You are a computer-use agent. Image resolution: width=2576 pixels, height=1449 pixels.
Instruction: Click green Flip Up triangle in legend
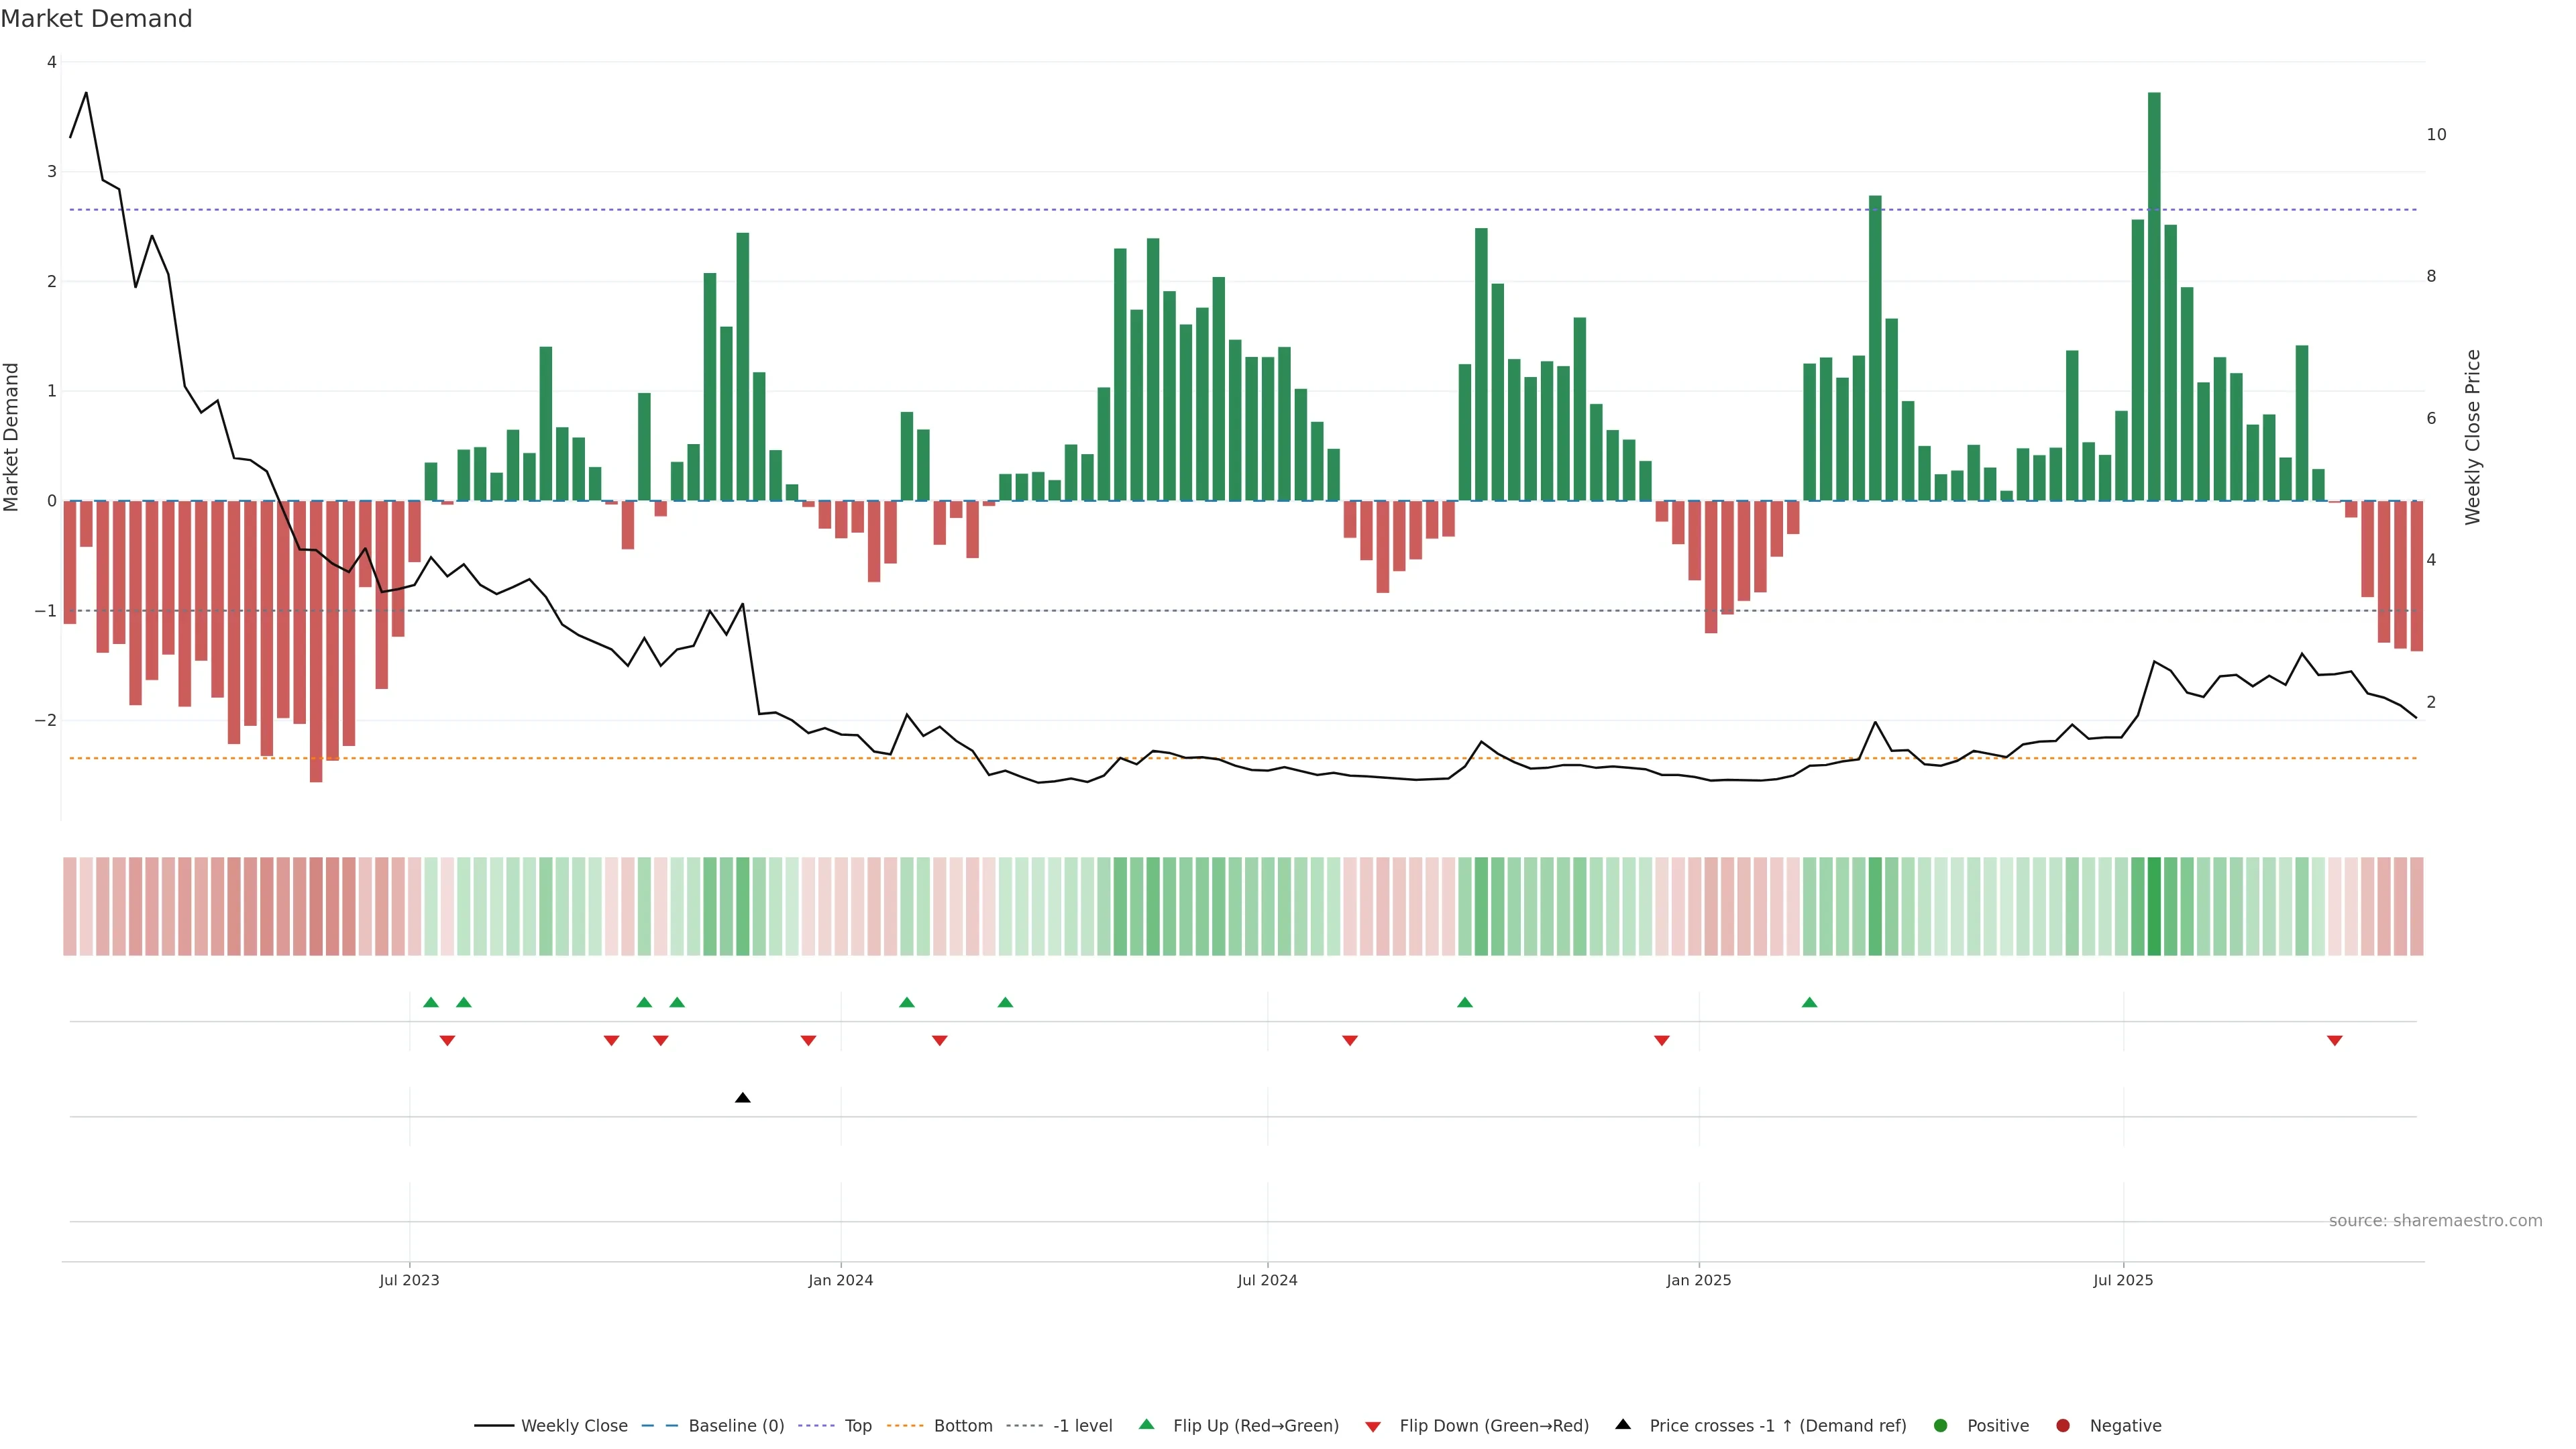pos(1147,1424)
